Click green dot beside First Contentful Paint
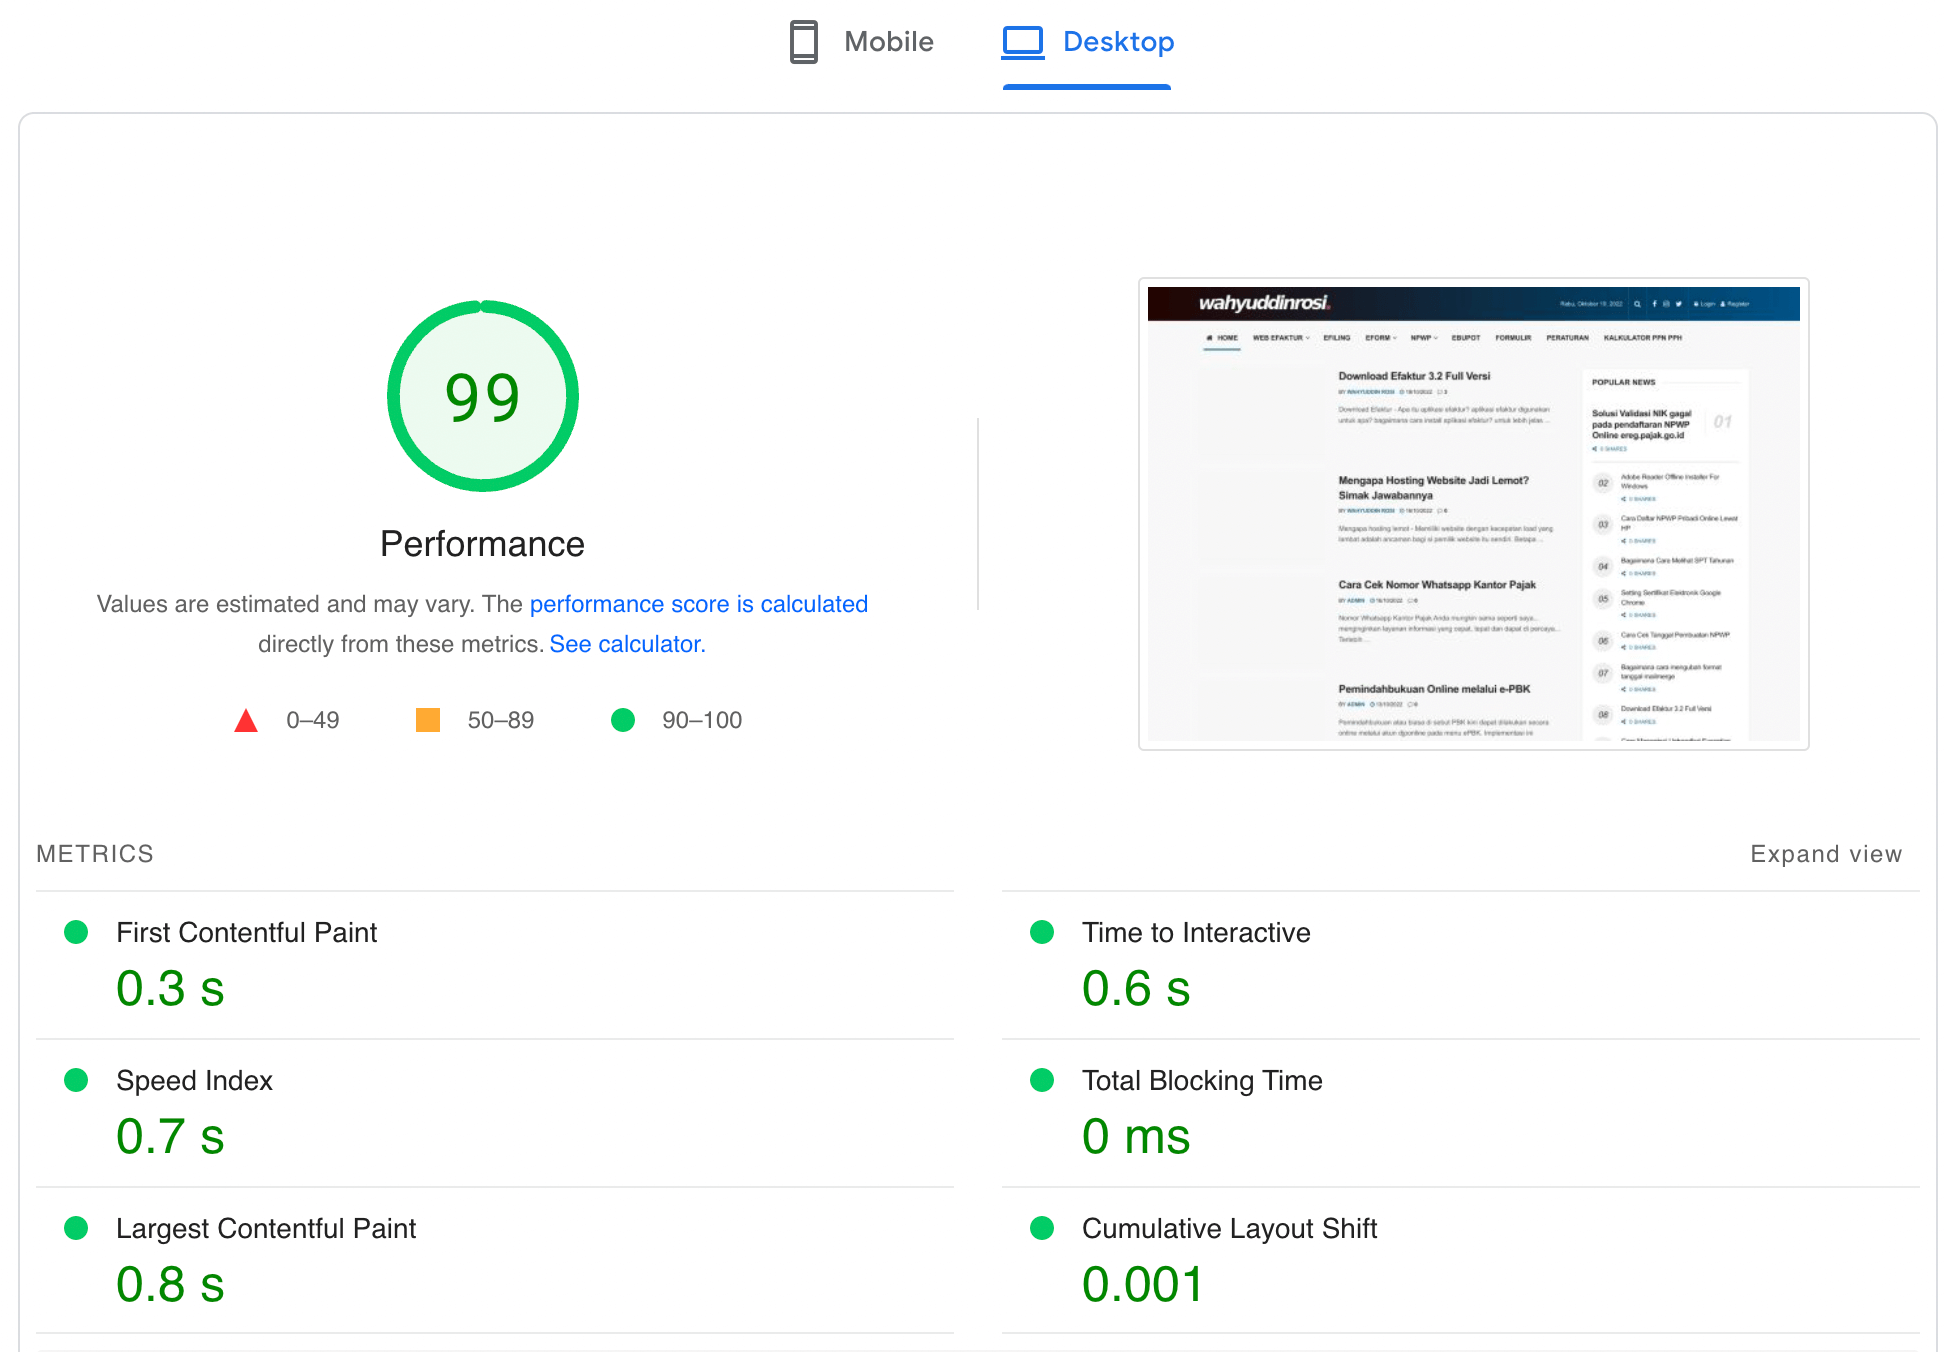1946x1352 pixels. point(76,932)
